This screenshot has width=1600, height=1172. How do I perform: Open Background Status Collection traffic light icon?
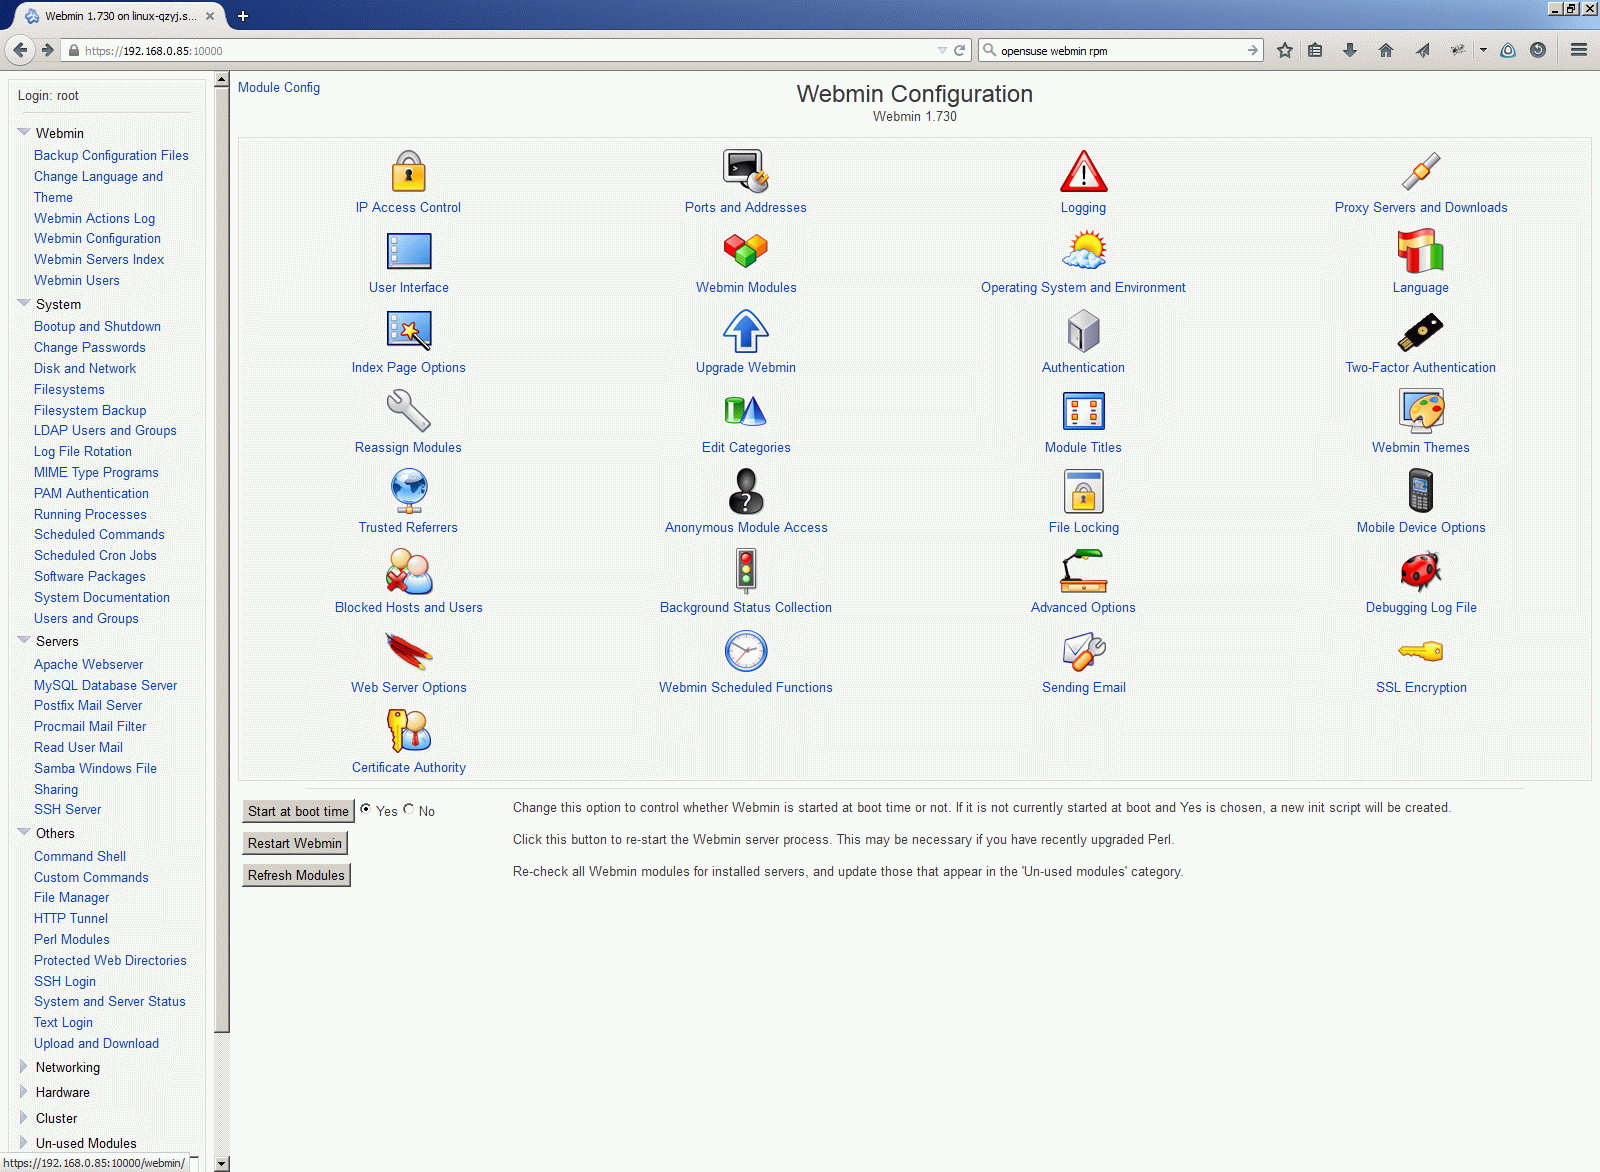click(745, 571)
